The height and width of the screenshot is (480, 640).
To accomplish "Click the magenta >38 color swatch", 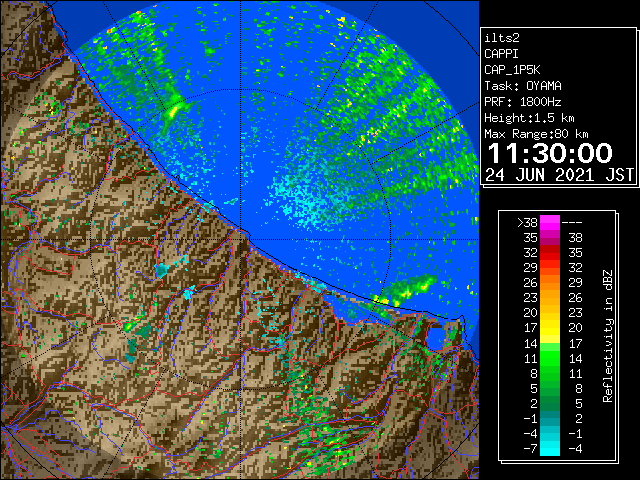I will click(x=550, y=222).
